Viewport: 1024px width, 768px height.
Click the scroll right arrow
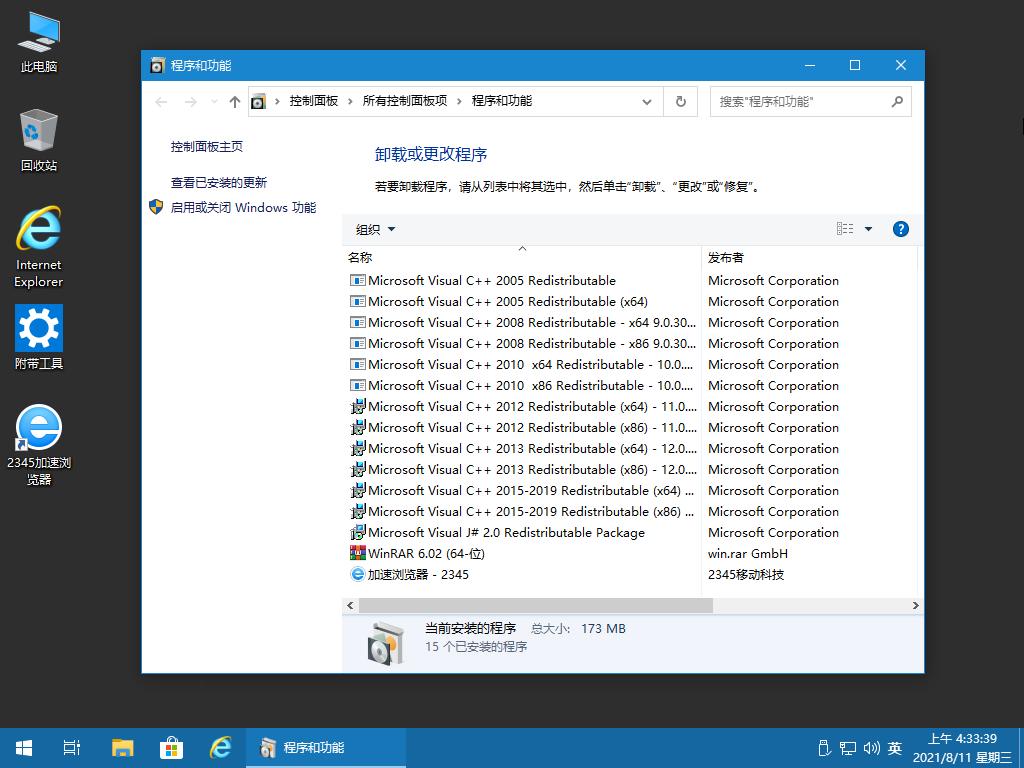(915, 605)
